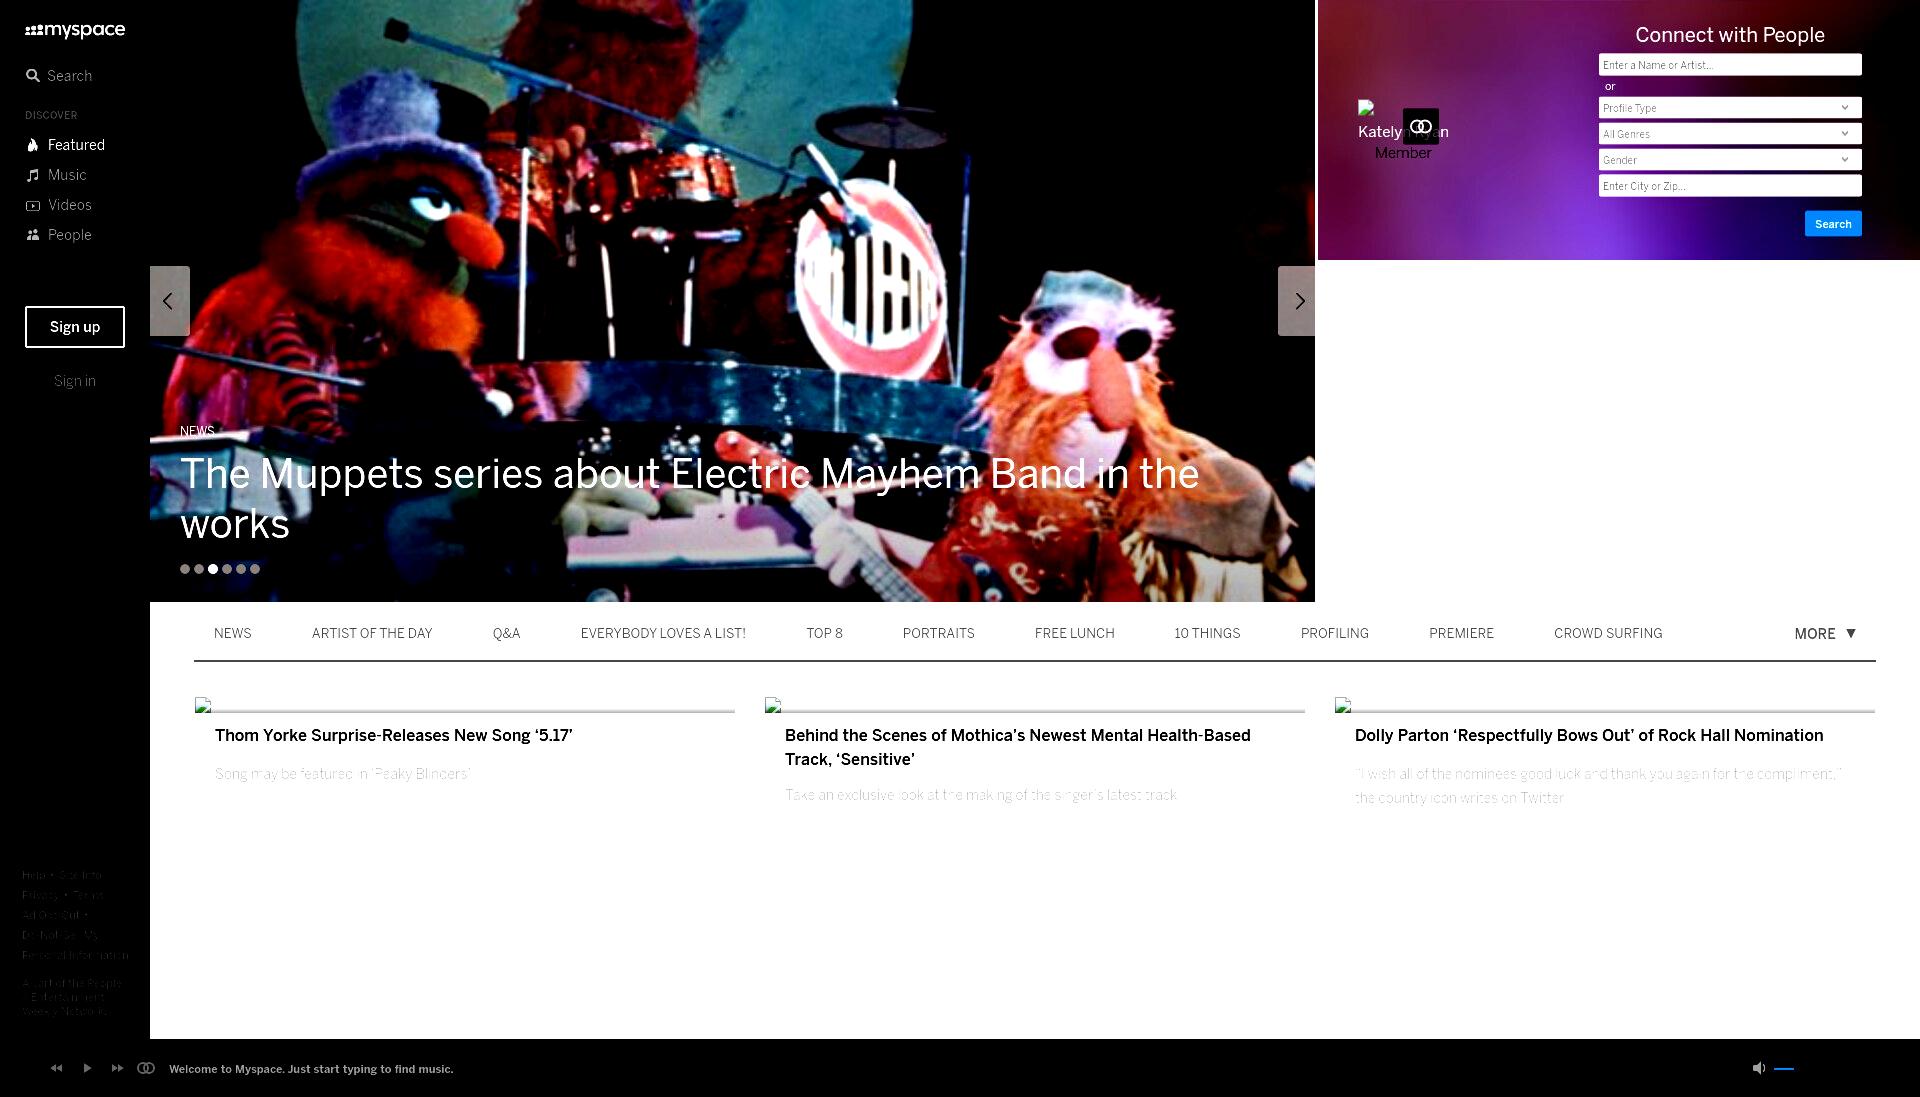The image size is (1920, 1097).
Task: Click the connect icon on Member card
Action: (1421, 126)
